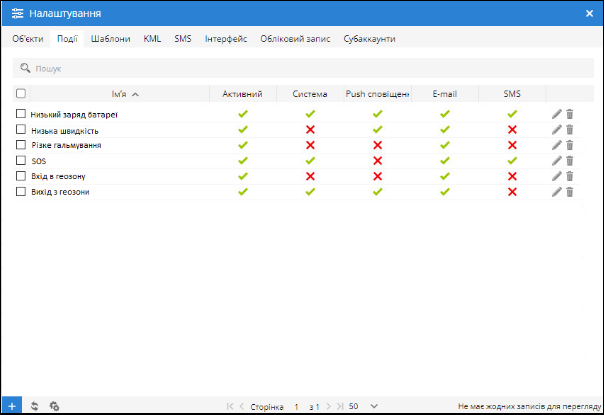The image size is (605, 415).
Task: Toggle SMS status for Низька швидкість
Action: (512, 130)
